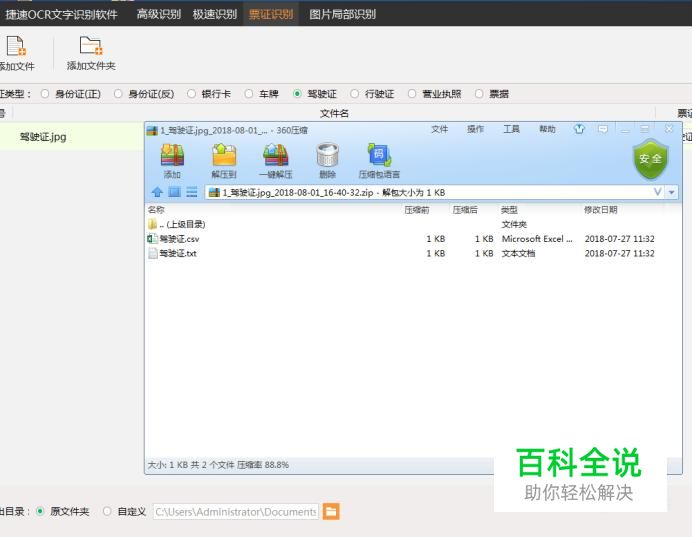Click the zip path address bar
This screenshot has width=692, height=537.
pos(435,192)
